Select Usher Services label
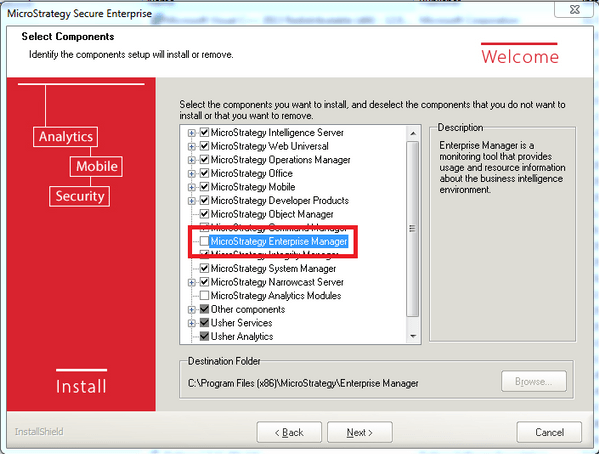The image size is (599, 454). (241, 323)
